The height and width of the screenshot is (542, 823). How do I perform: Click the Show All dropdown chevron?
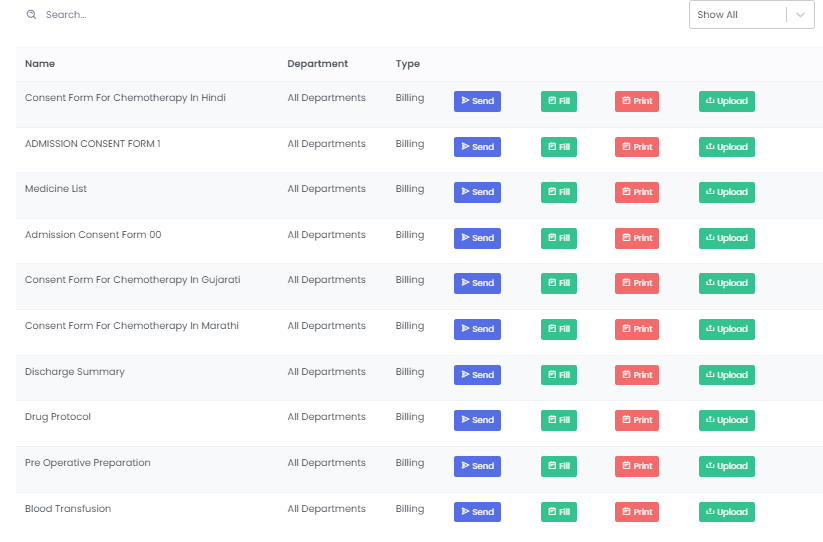(x=800, y=15)
